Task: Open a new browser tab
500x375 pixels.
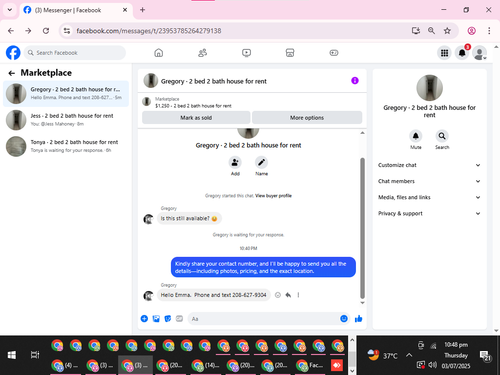Action: click(x=142, y=10)
